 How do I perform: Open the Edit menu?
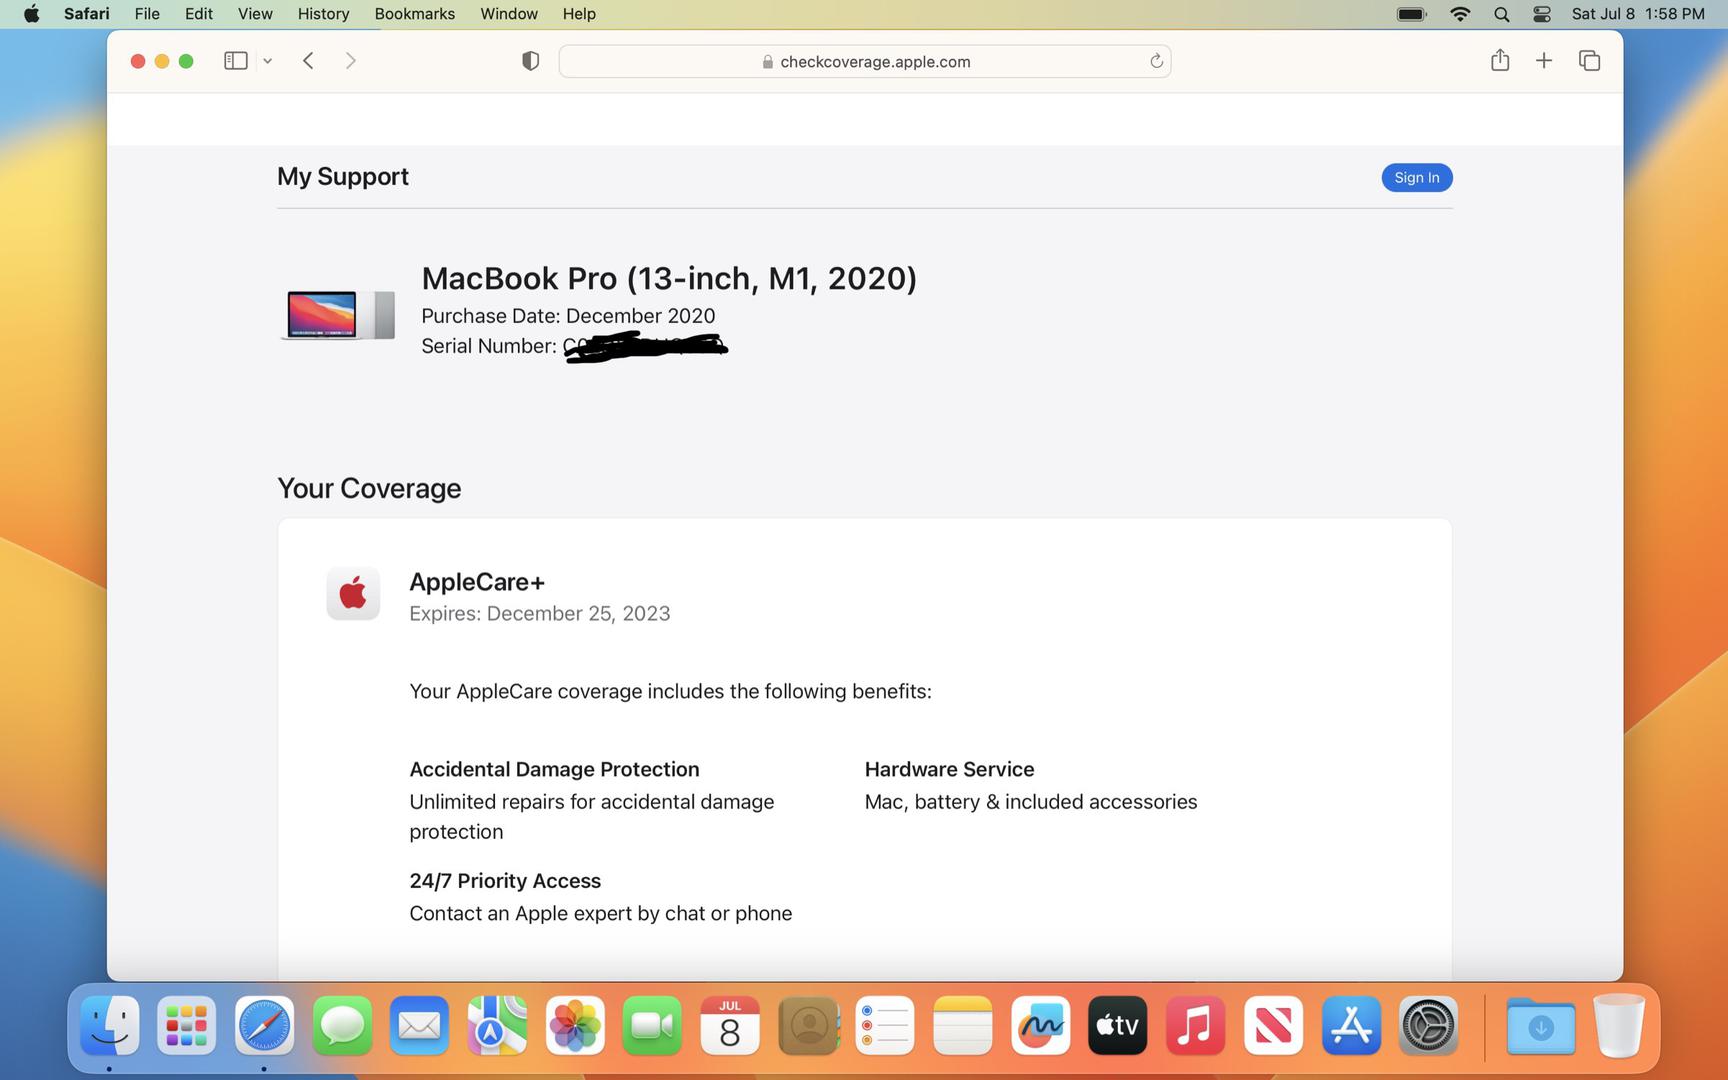click(199, 14)
